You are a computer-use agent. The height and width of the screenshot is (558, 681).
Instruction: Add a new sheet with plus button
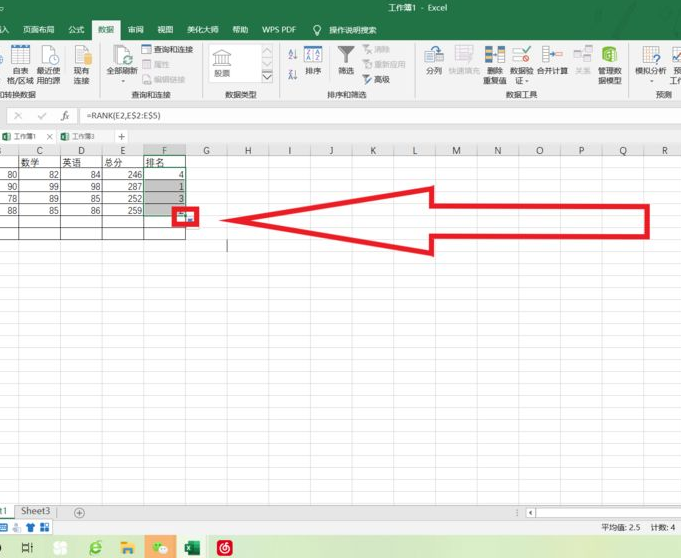coord(79,512)
